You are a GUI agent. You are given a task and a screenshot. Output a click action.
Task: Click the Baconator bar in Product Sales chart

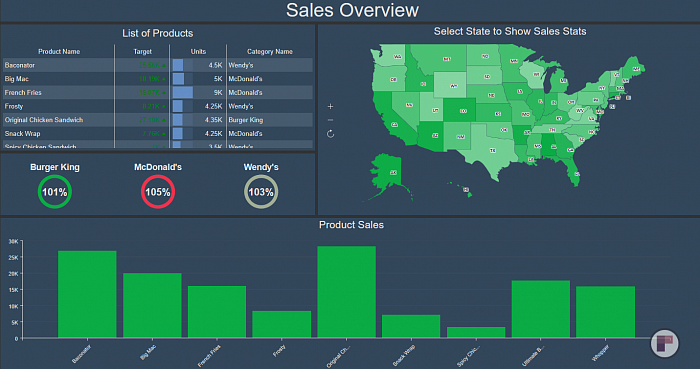tap(87, 294)
